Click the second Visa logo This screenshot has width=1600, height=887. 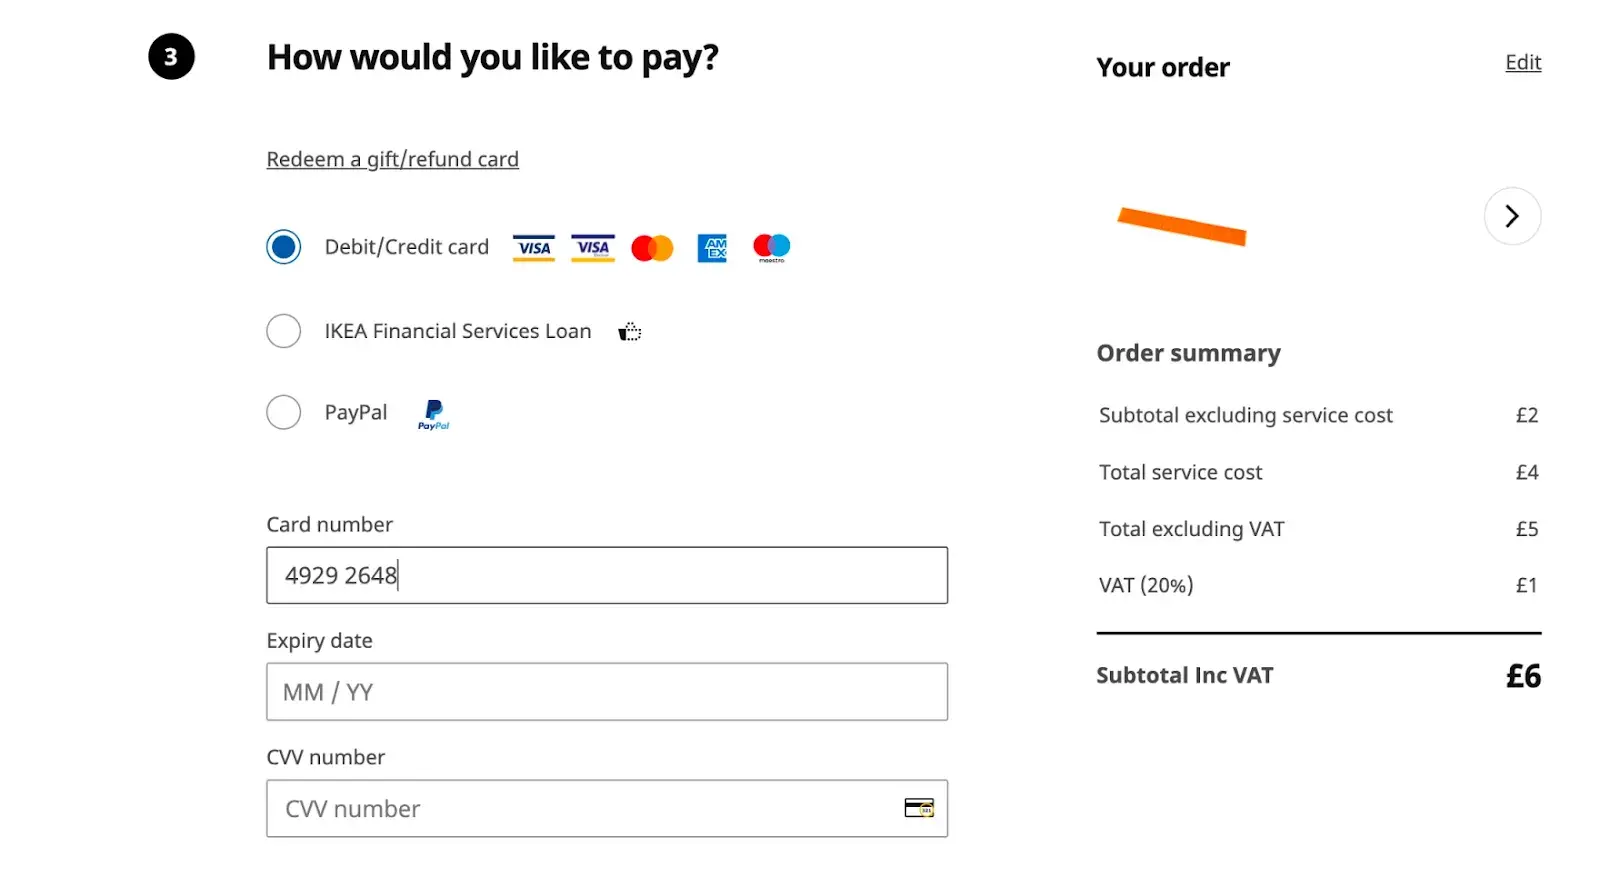tap(592, 247)
